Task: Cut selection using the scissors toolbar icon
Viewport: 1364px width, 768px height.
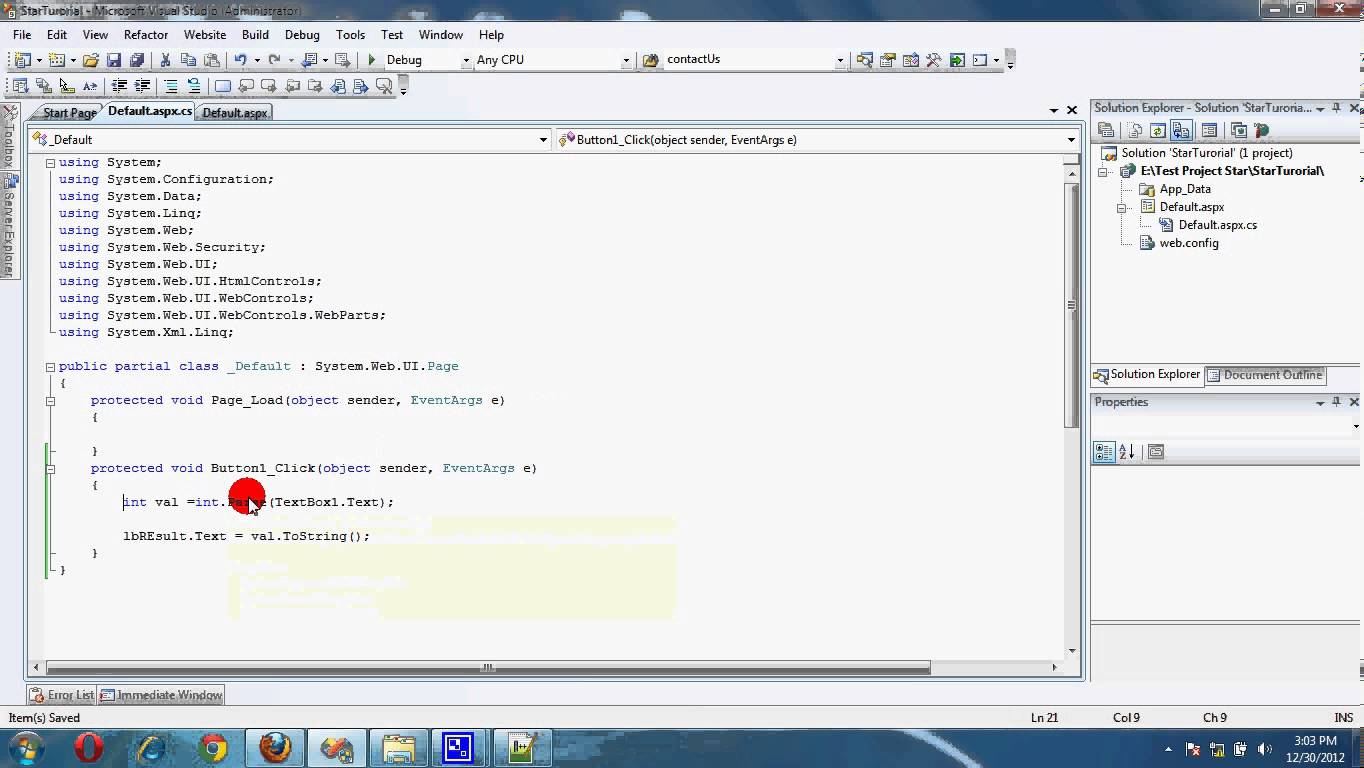Action: pos(166,59)
